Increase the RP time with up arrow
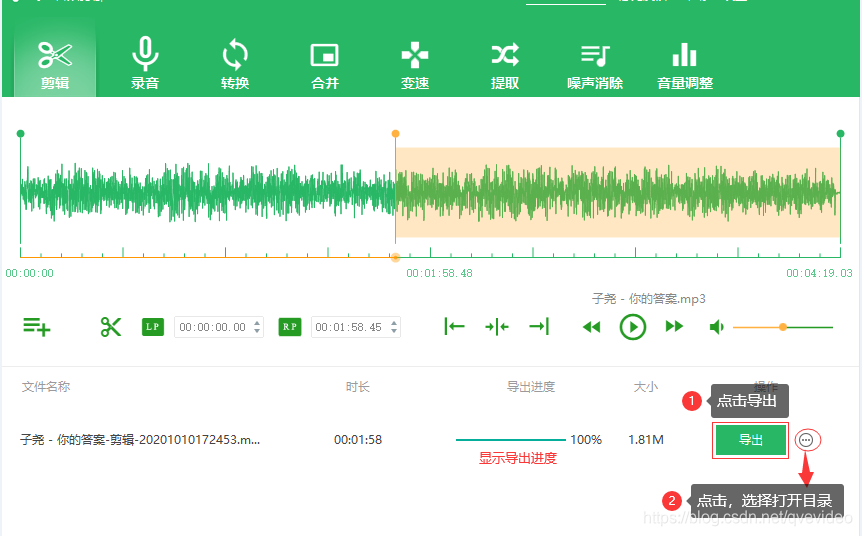862x536 pixels. click(x=394, y=323)
